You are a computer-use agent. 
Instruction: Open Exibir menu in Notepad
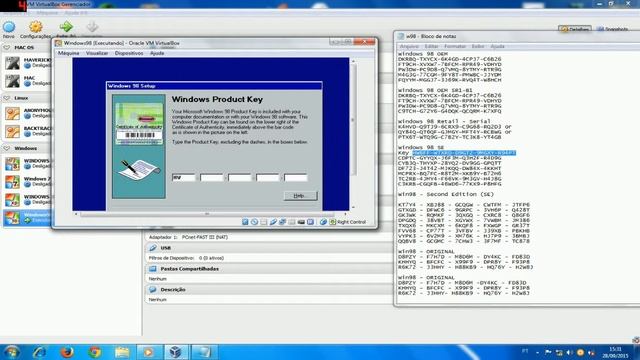click(478, 47)
